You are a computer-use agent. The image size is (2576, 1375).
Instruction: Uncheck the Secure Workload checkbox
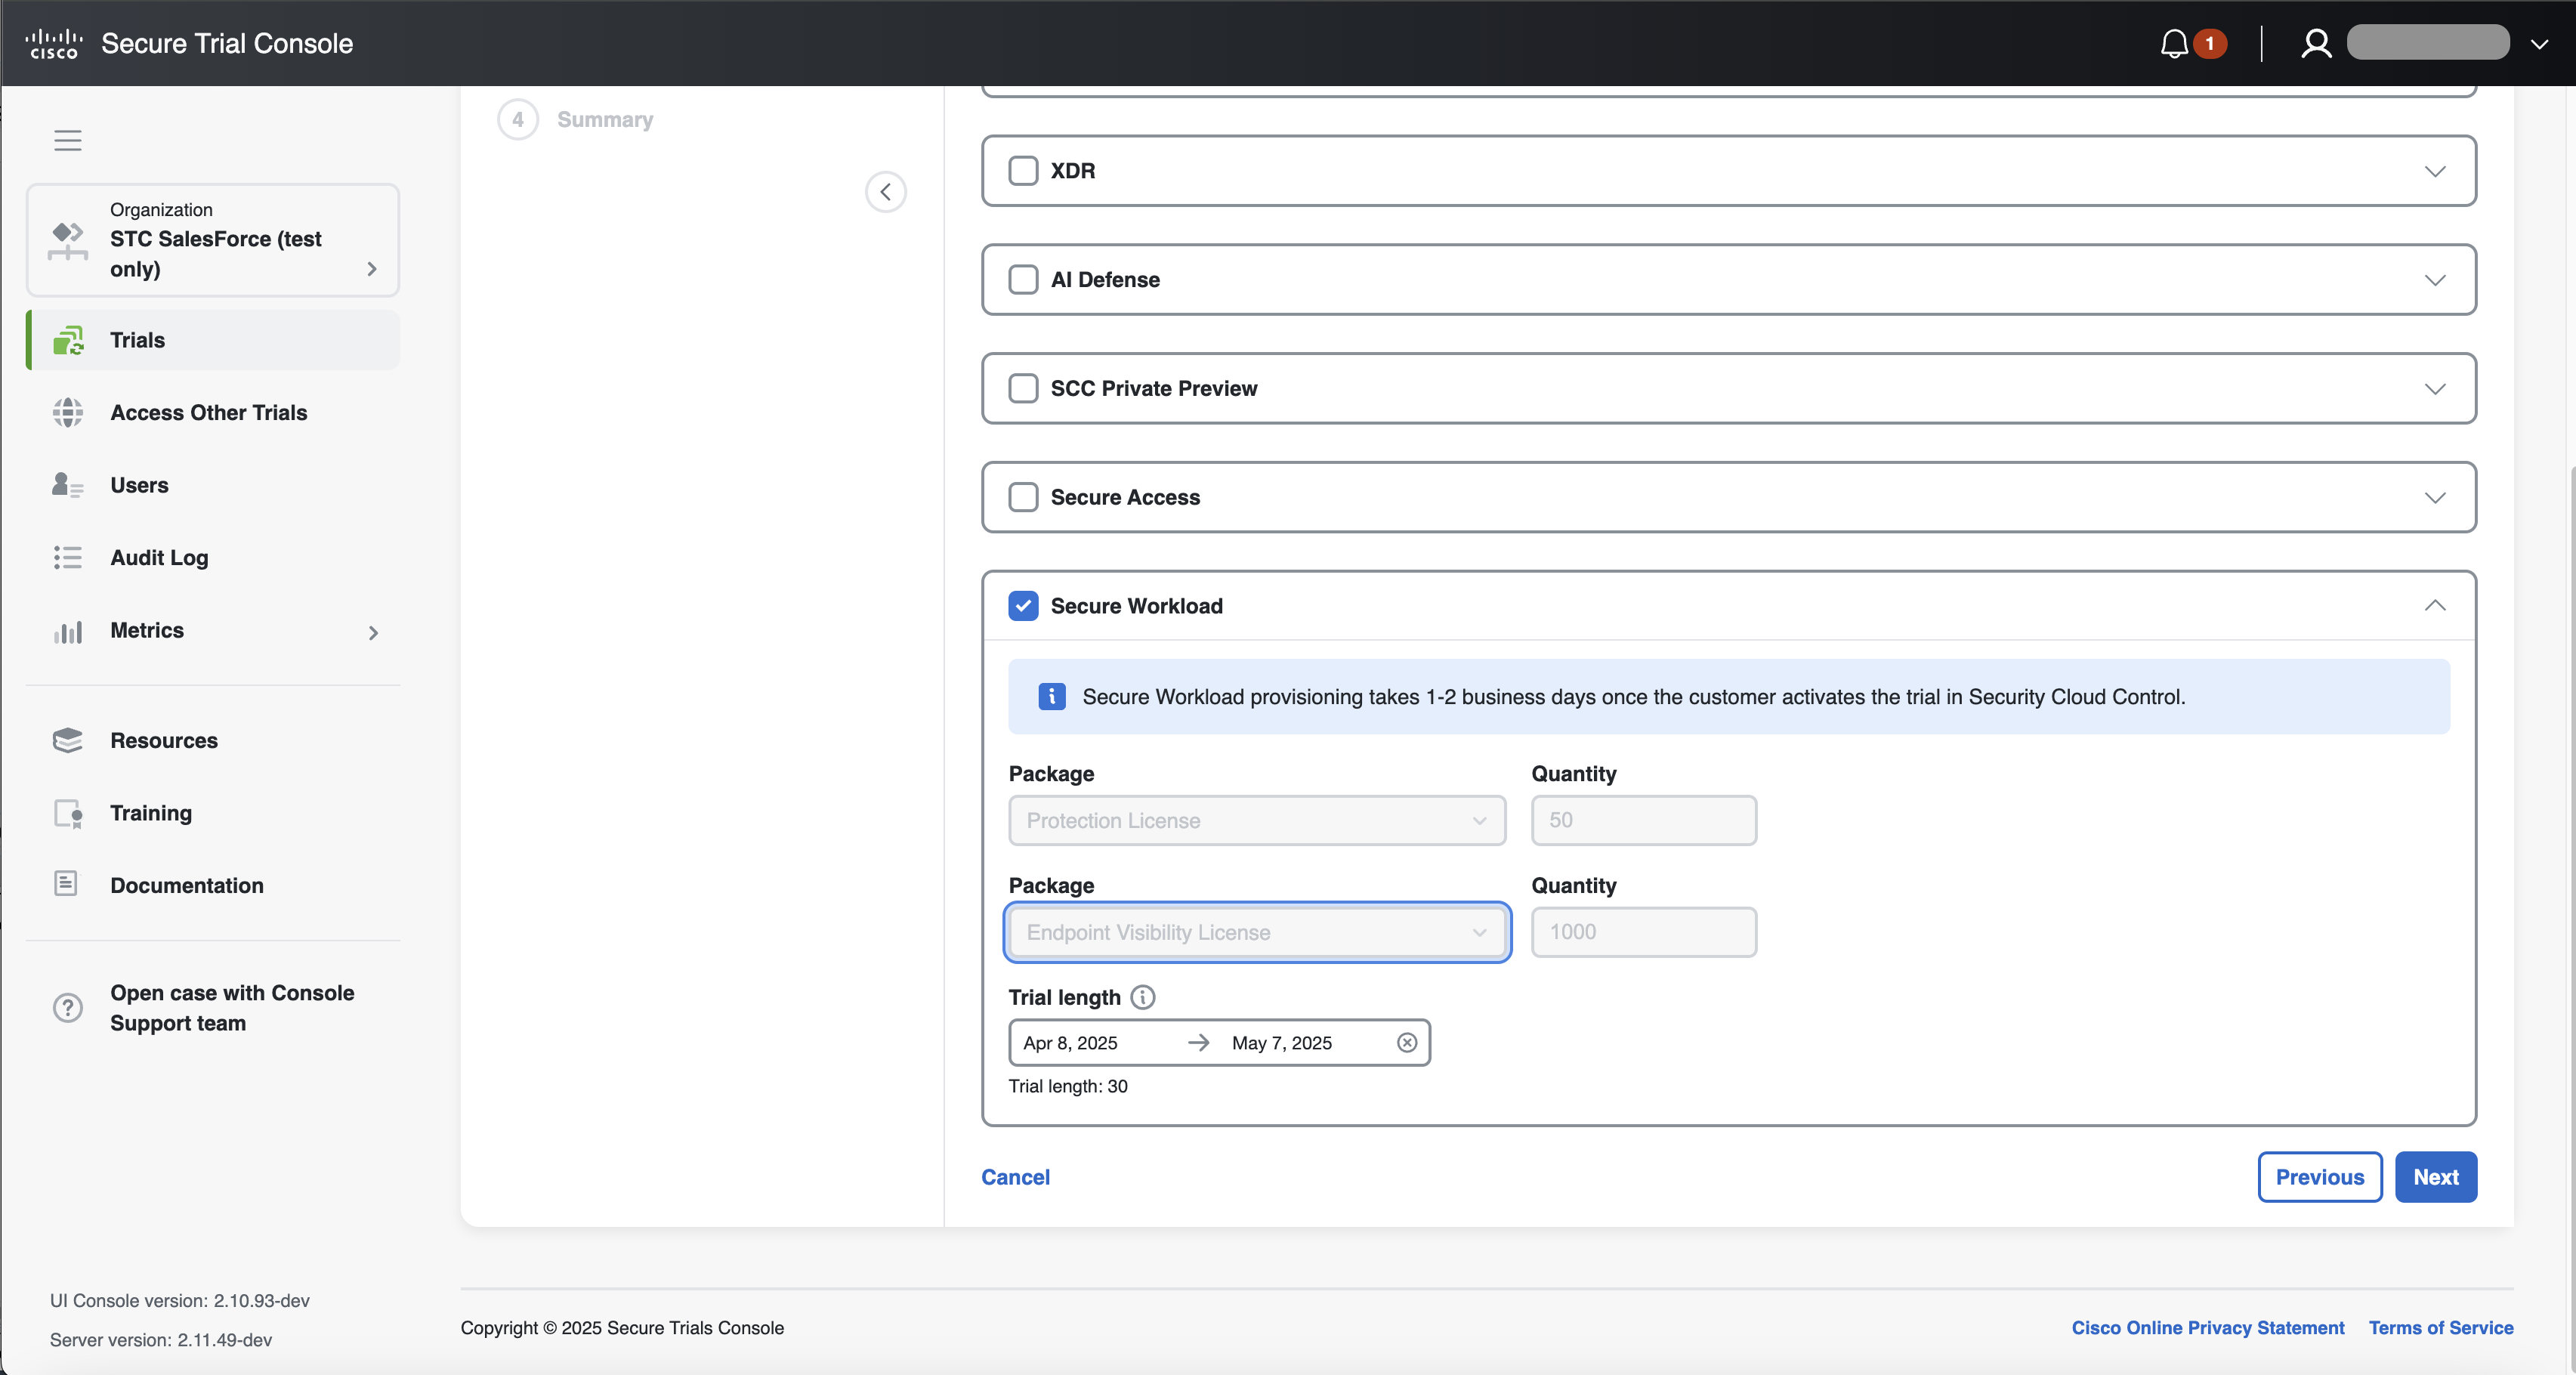[x=1023, y=606]
